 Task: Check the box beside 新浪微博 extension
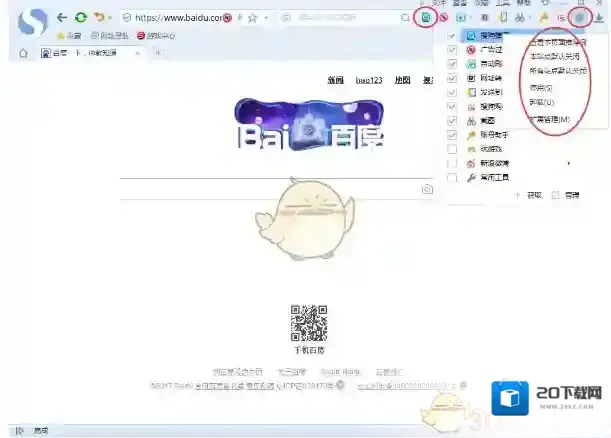click(x=452, y=163)
